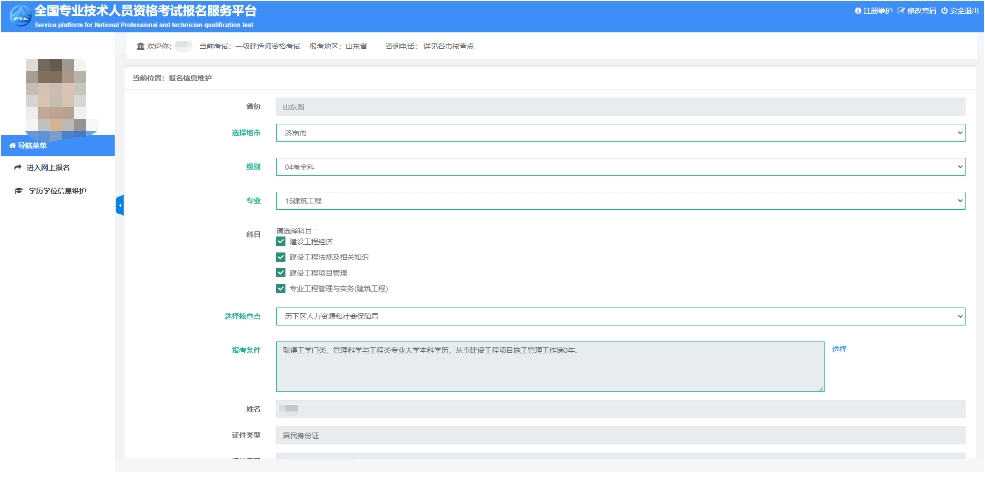Uncheck the 建设工程经济 subject checkbox
The image size is (985, 488).
point(281,241)
